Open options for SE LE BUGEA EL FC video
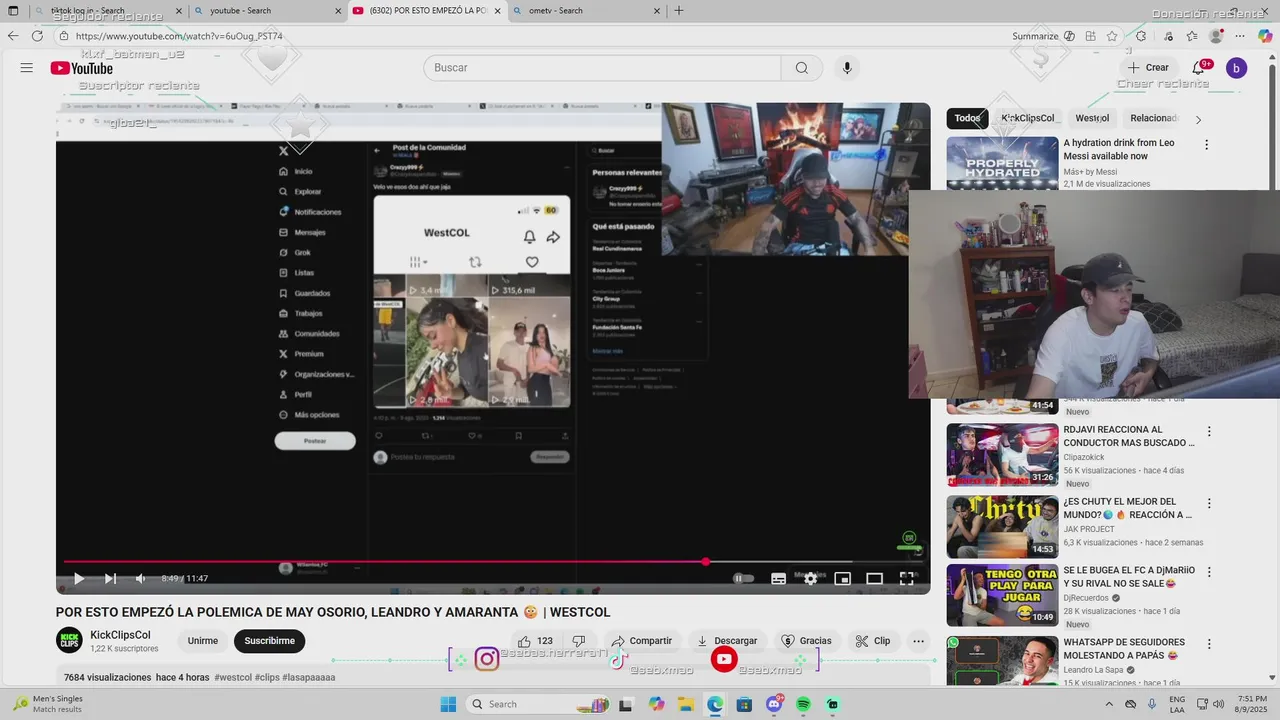The image size is (1280, 720). tap(1209, 573)
